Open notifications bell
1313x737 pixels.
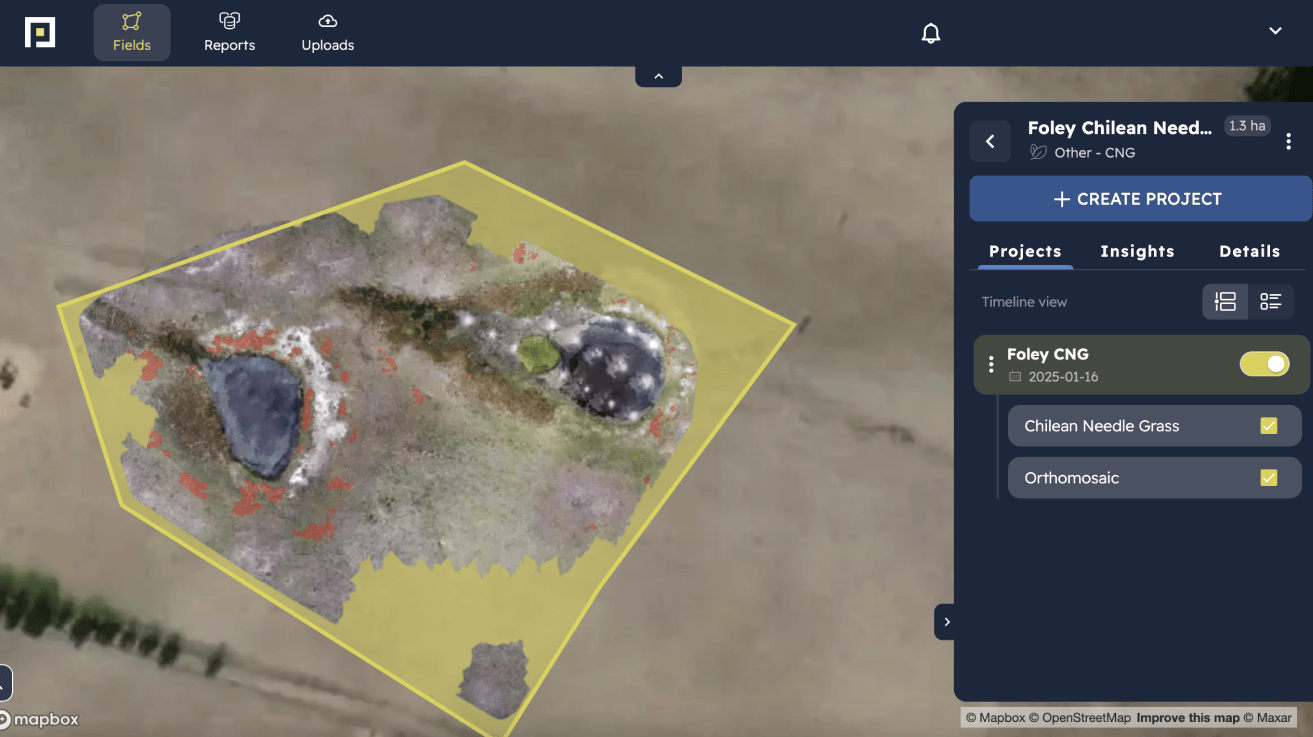click(x=931, y=33)
